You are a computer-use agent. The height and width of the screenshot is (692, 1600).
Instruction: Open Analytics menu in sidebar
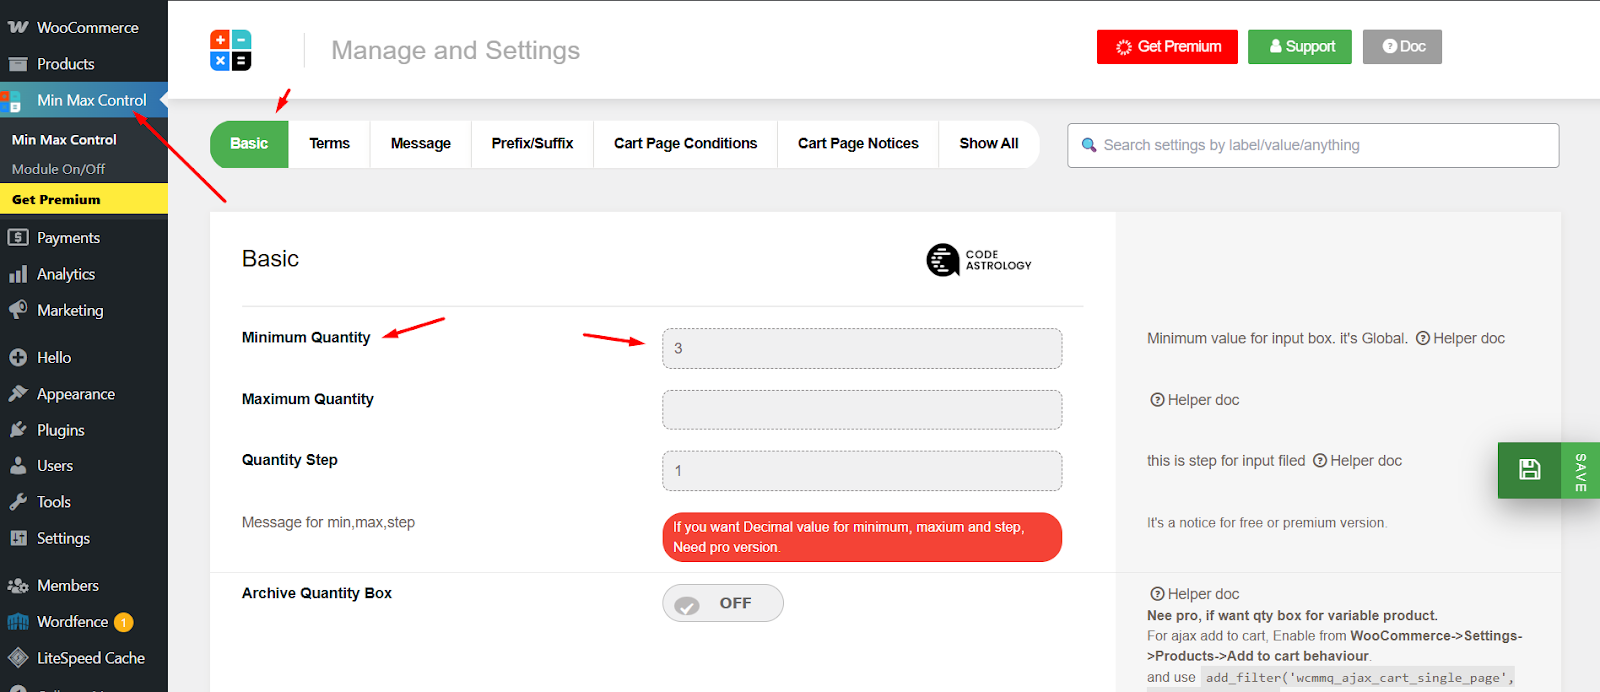[84, 274]
